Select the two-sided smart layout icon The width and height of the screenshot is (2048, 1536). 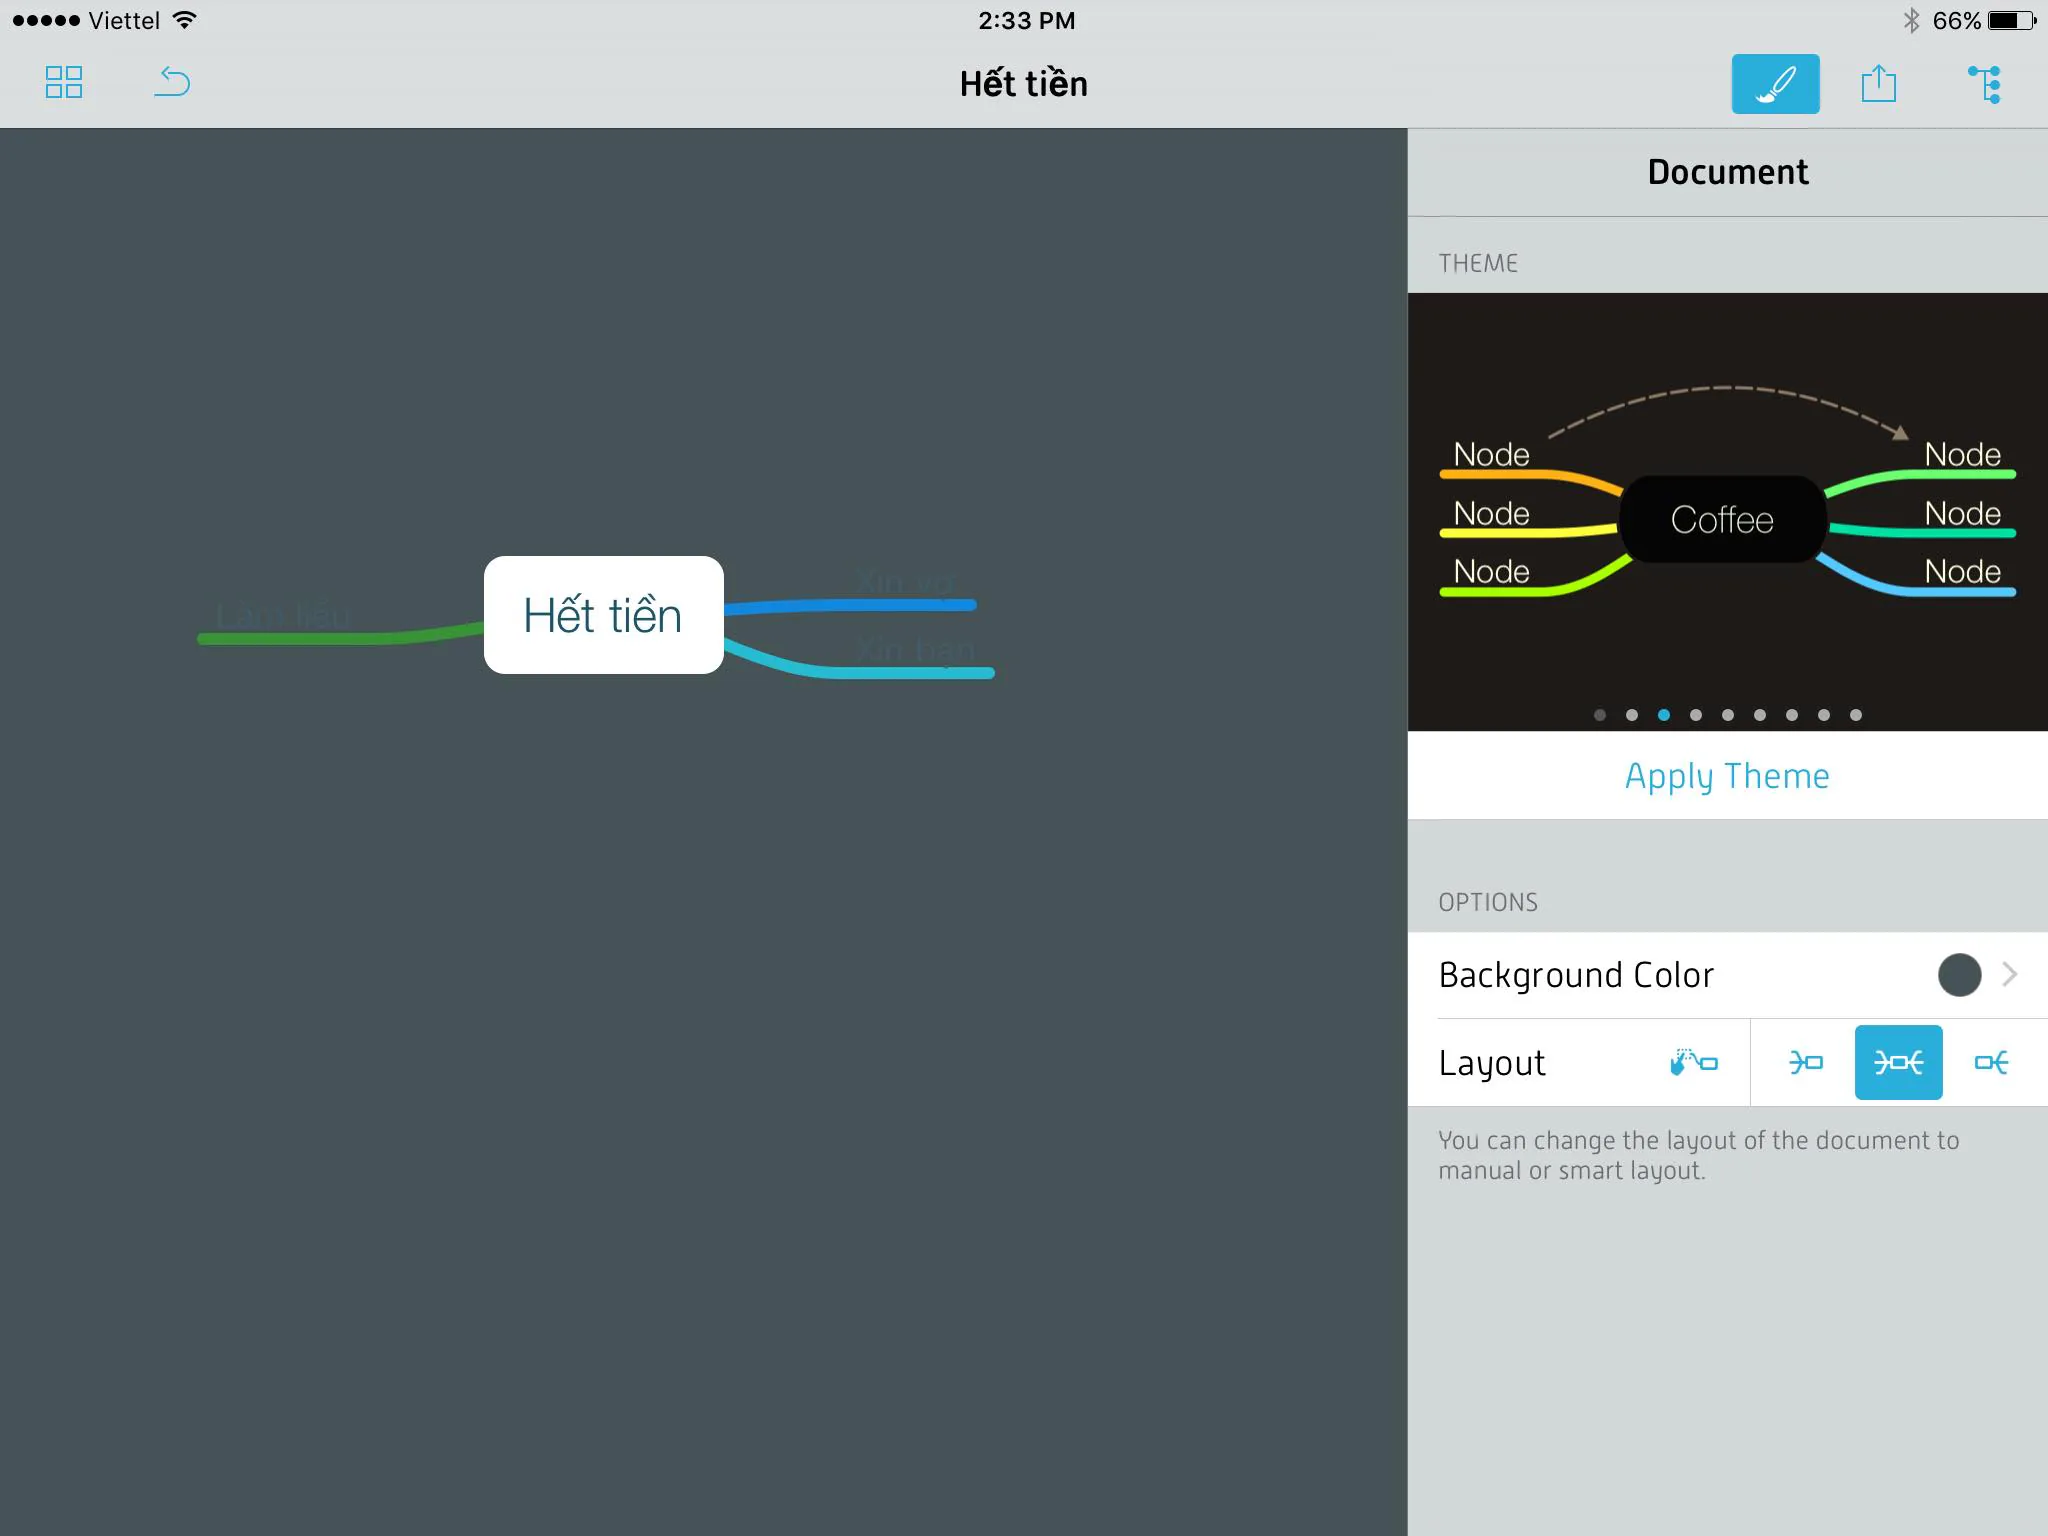[1898, 1062]
